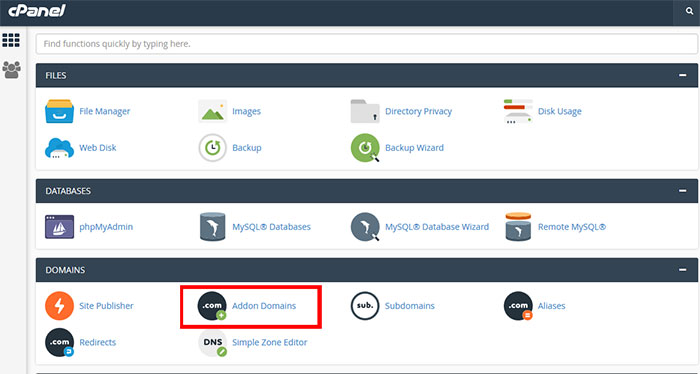700x374 pixels.
Task: Open the Redirects link
Action: 98,342
